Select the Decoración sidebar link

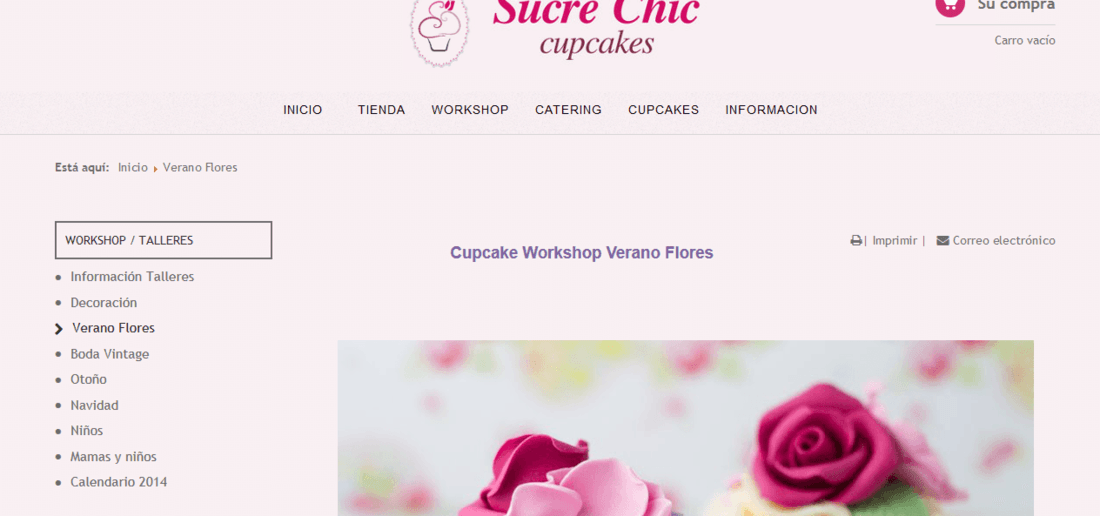click(x=104, y=303)
